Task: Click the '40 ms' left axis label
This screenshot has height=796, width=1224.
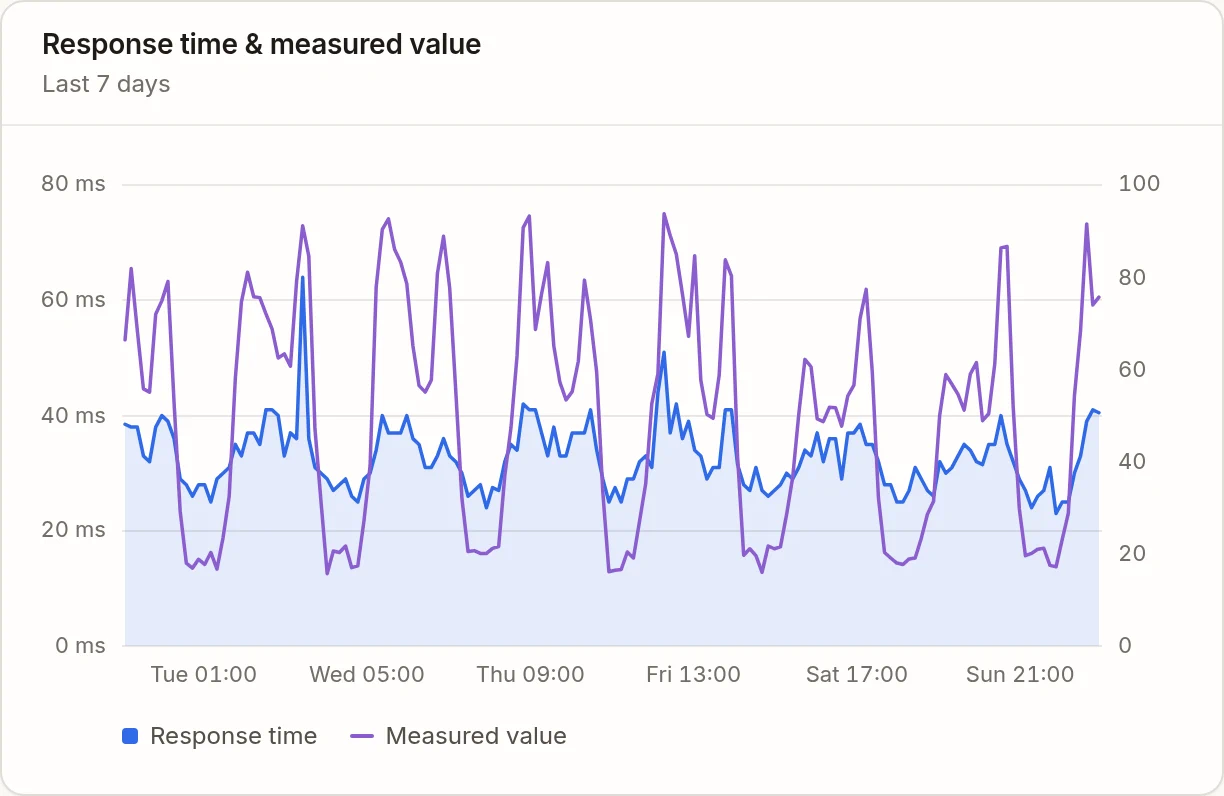Action: (73, 415)
